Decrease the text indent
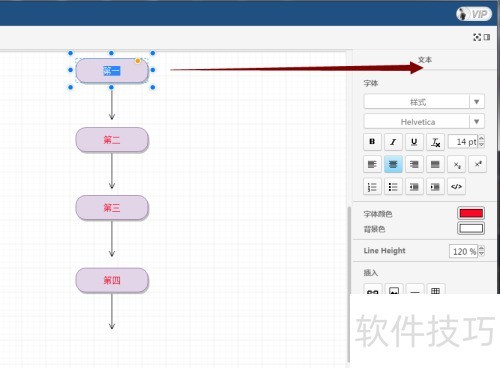The width and height of the screenshot is (500, 368). click(x=414, y=187)
